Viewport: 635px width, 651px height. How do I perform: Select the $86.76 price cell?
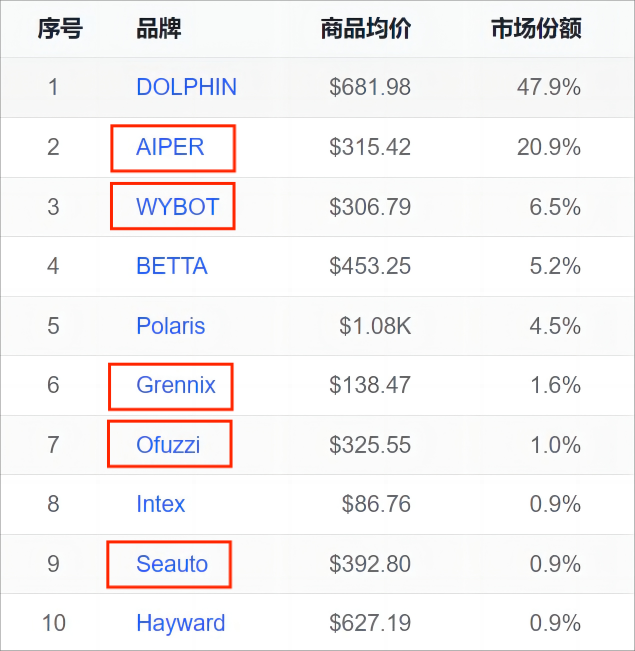[x=376, y=504]
